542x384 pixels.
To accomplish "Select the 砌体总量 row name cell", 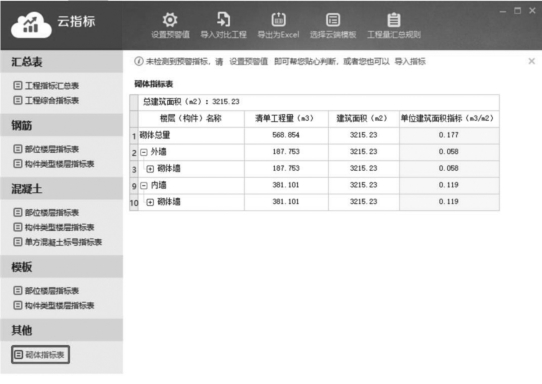I will pyautogui.click(x=191, y=135).
